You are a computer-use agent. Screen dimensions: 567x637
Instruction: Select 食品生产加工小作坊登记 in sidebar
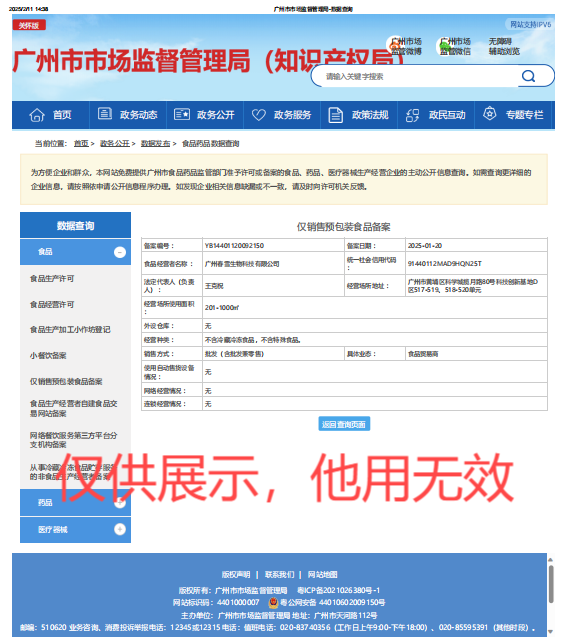(70, 330)
